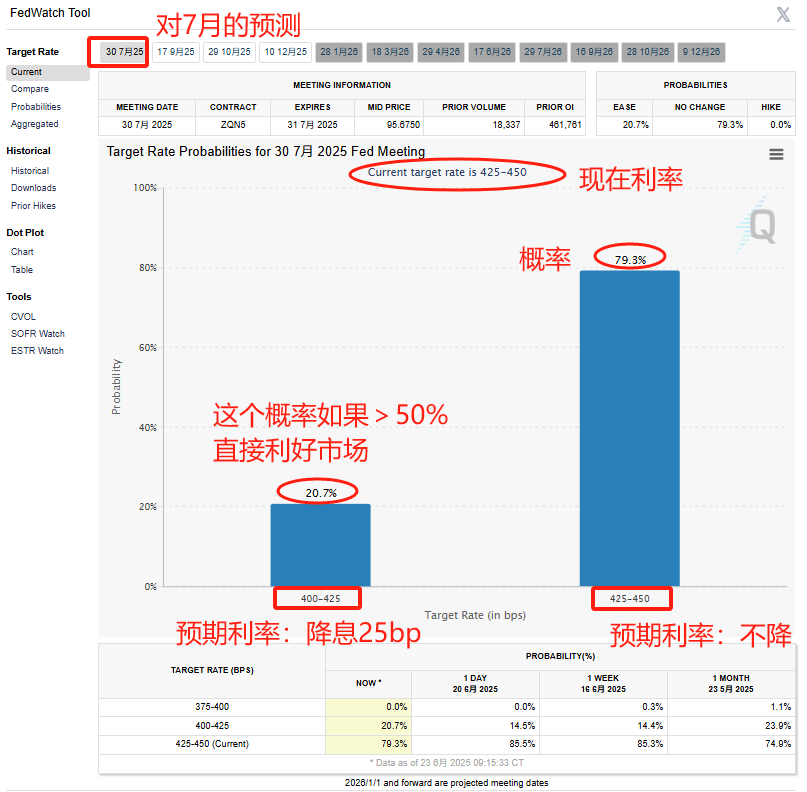Screen dimensions: 807x792
Task: Click the HIKE 0.0% cell
Action: tap(771, 125)
